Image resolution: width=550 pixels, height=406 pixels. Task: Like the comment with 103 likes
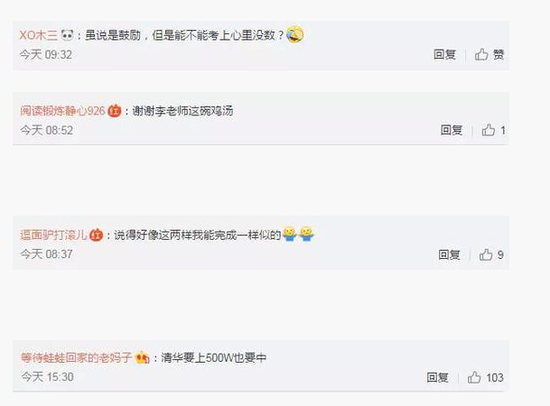pyautogui.click(x=485, y=378)
